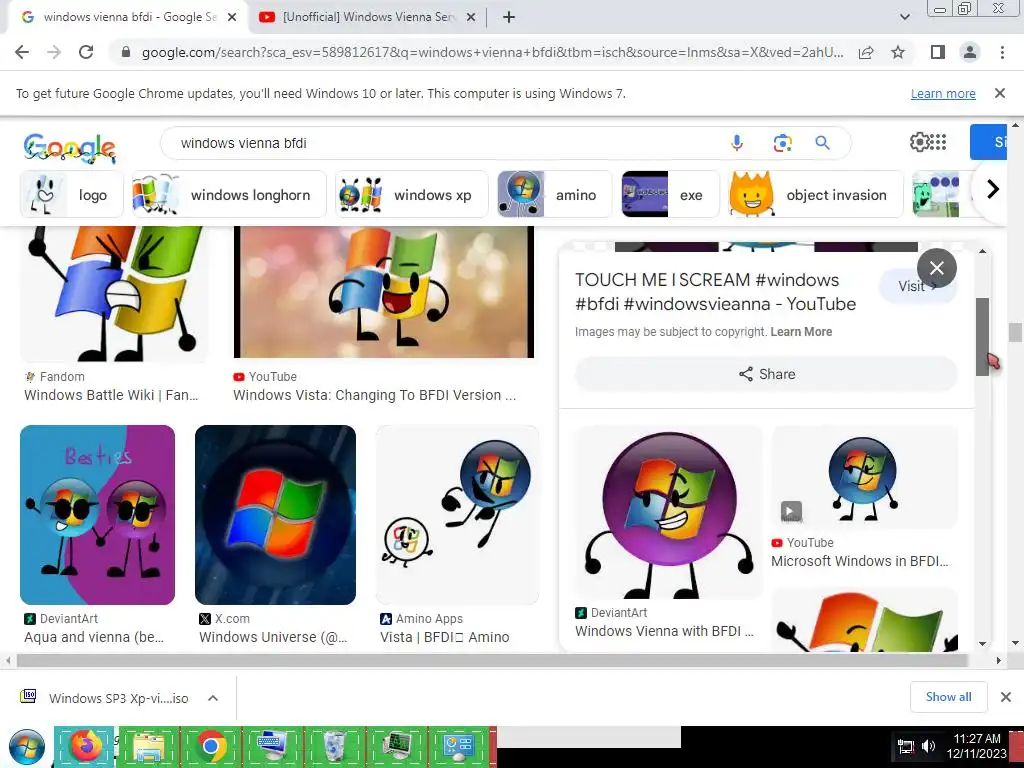This screenshot has width=1024, height=768.
Task: Open the Chrome three-dot menu
Action: pyautogui.click(x=1002, y=52)
